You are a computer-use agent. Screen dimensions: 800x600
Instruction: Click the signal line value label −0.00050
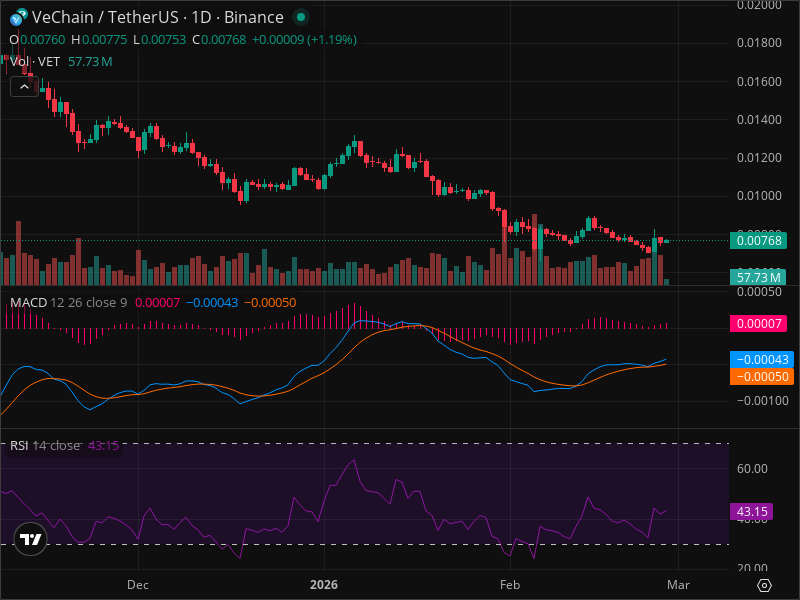[x=761, y=377]
